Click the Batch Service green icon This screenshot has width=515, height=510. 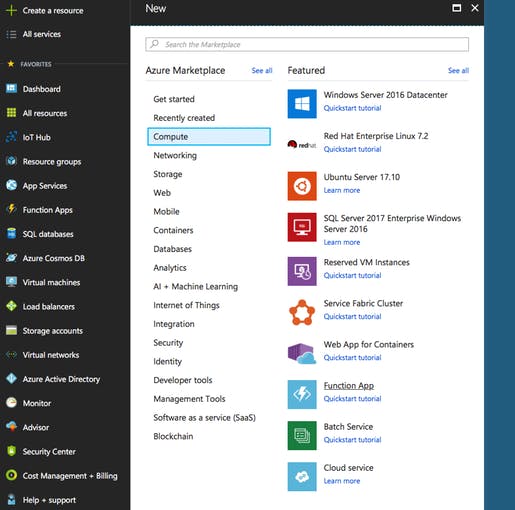pos(302,435)
